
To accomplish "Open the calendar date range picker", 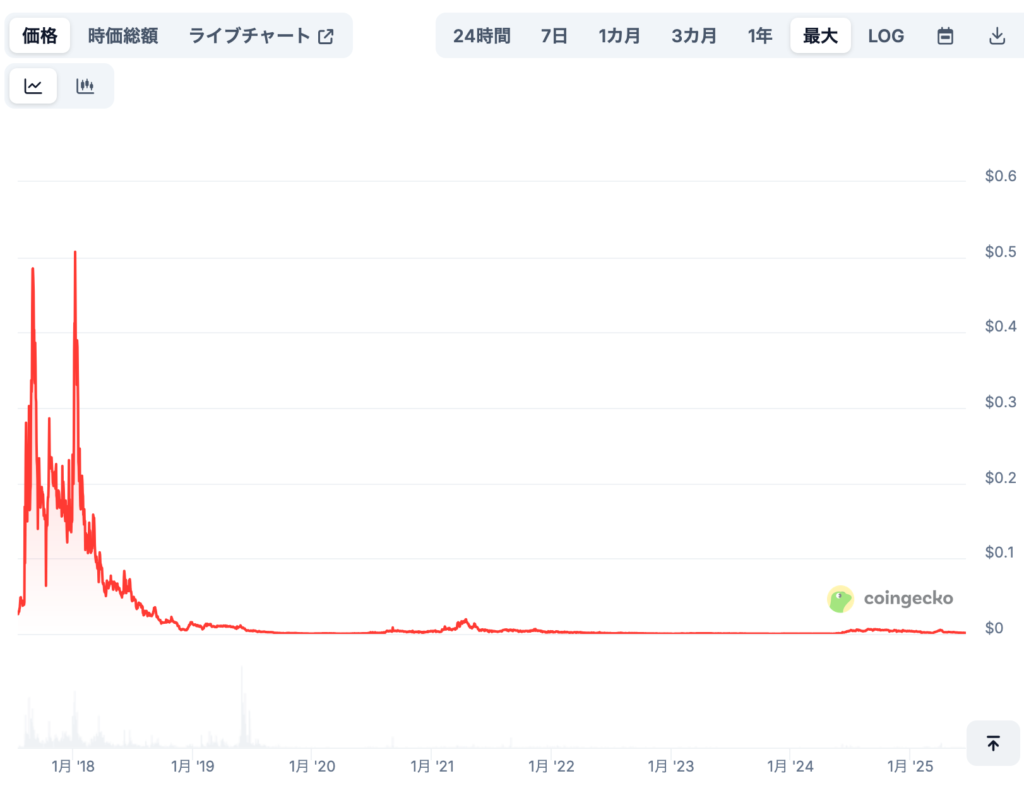I will (945, 36).
